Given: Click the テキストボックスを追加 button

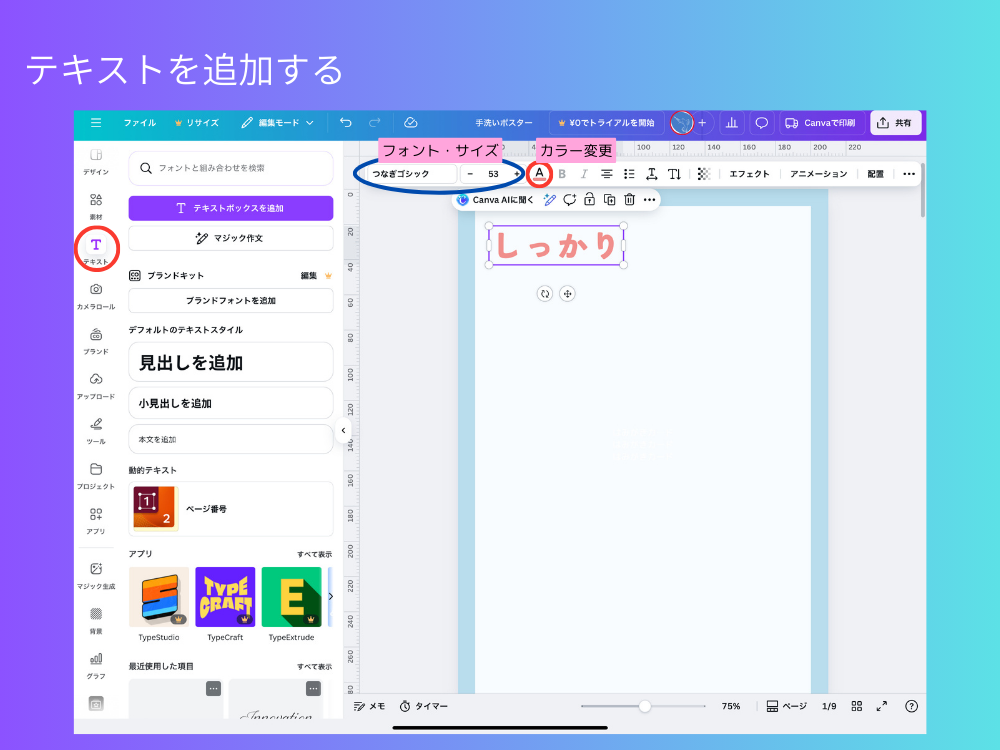Looking at the screenshot, I should 230,207.
